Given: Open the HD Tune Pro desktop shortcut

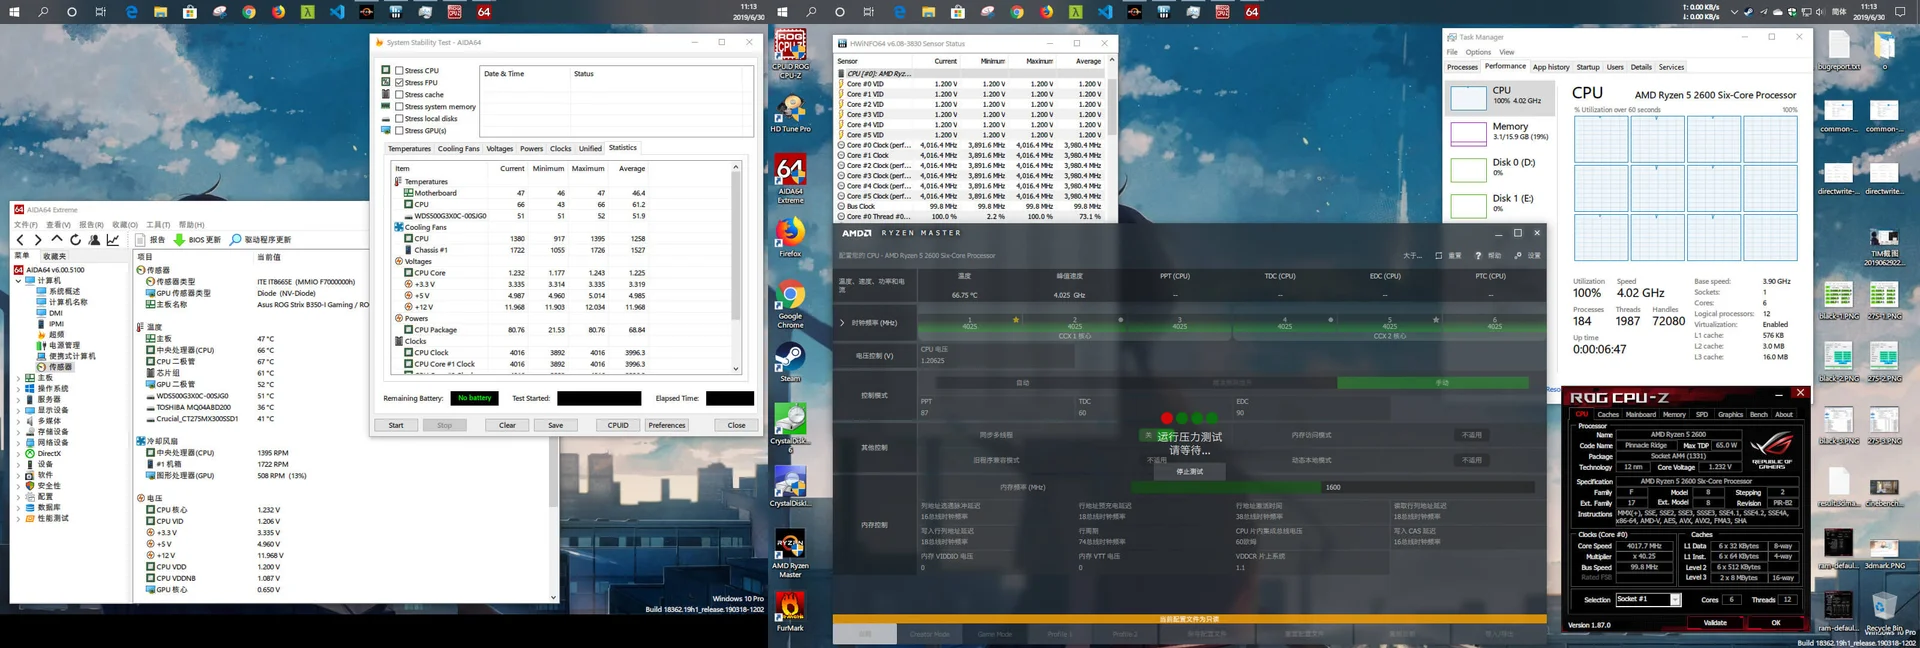Looking at the screenshot, I should click(790, 114).
